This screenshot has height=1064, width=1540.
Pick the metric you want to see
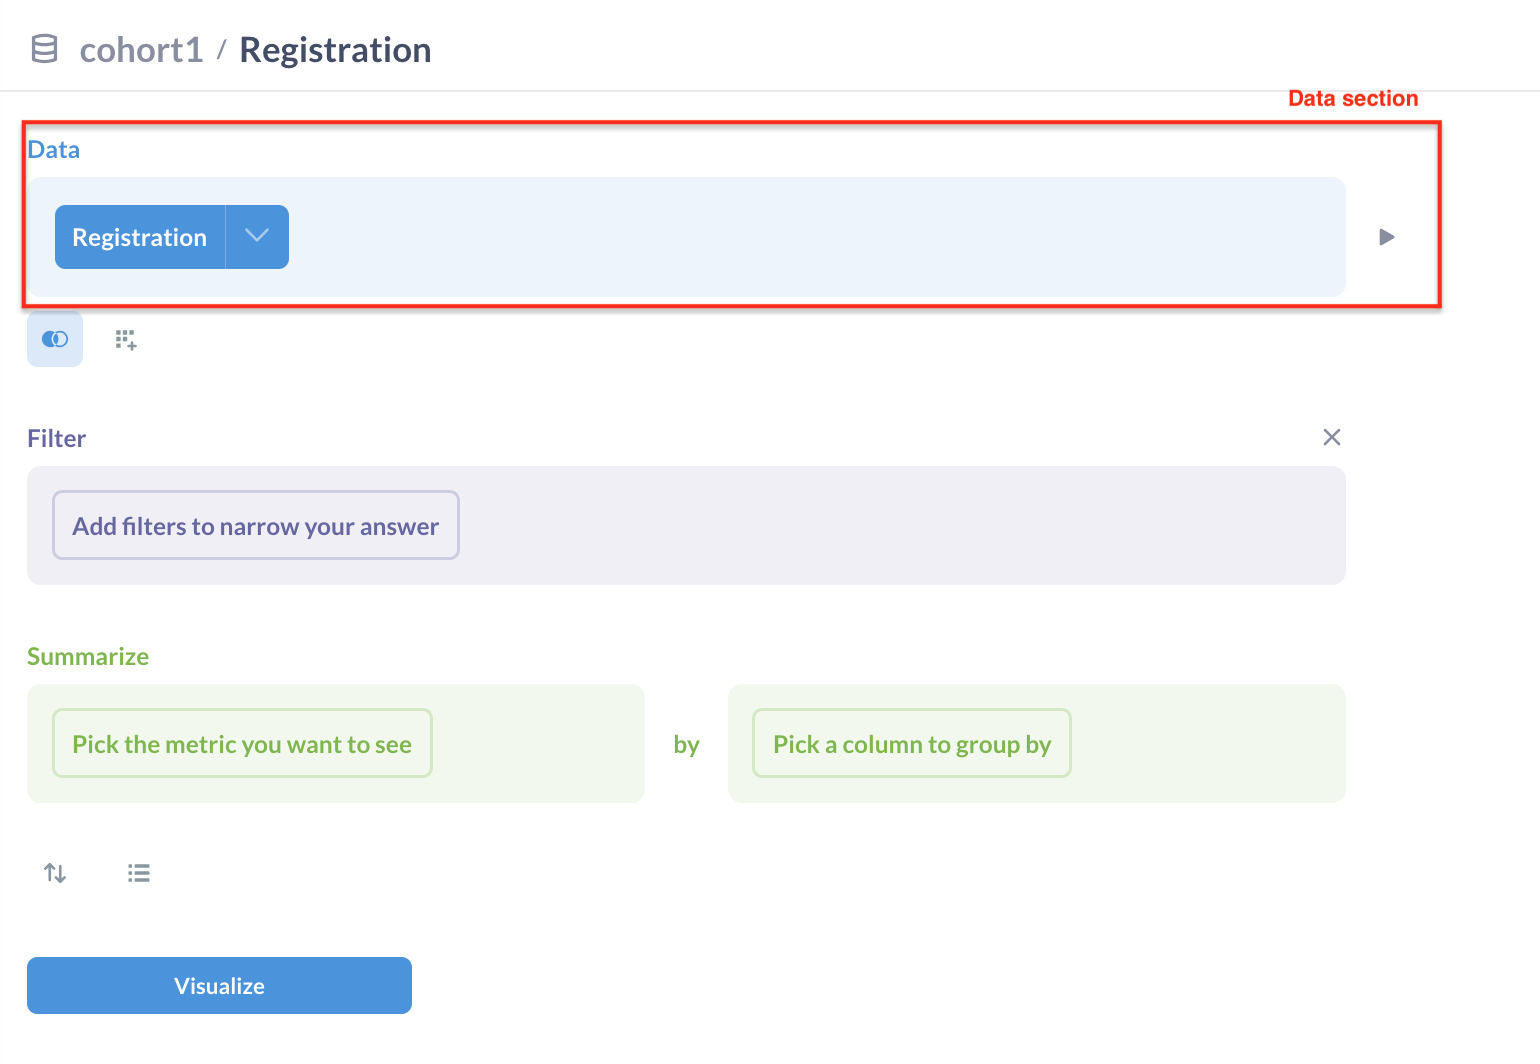241,743
